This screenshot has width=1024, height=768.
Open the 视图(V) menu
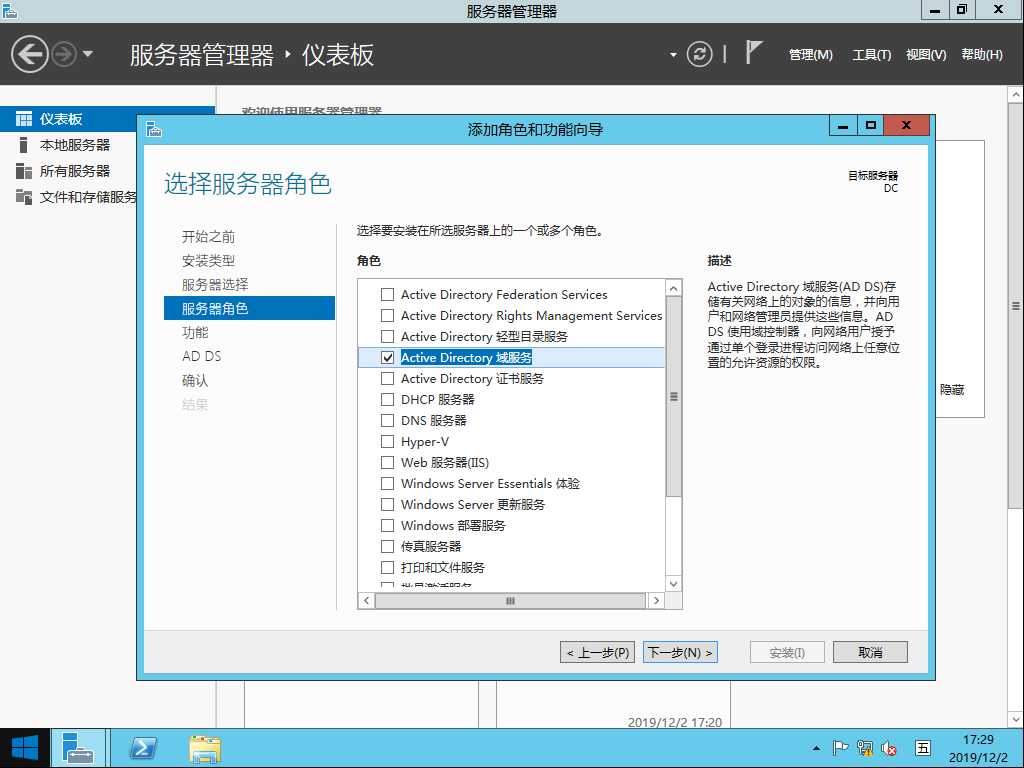[x=925, y=55]
